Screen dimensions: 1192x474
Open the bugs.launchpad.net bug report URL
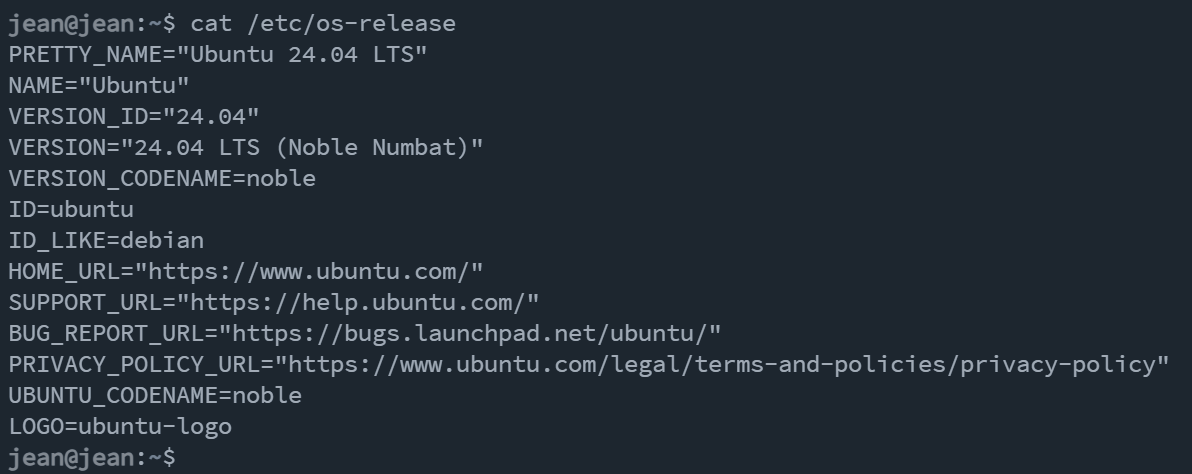(470, 333)
